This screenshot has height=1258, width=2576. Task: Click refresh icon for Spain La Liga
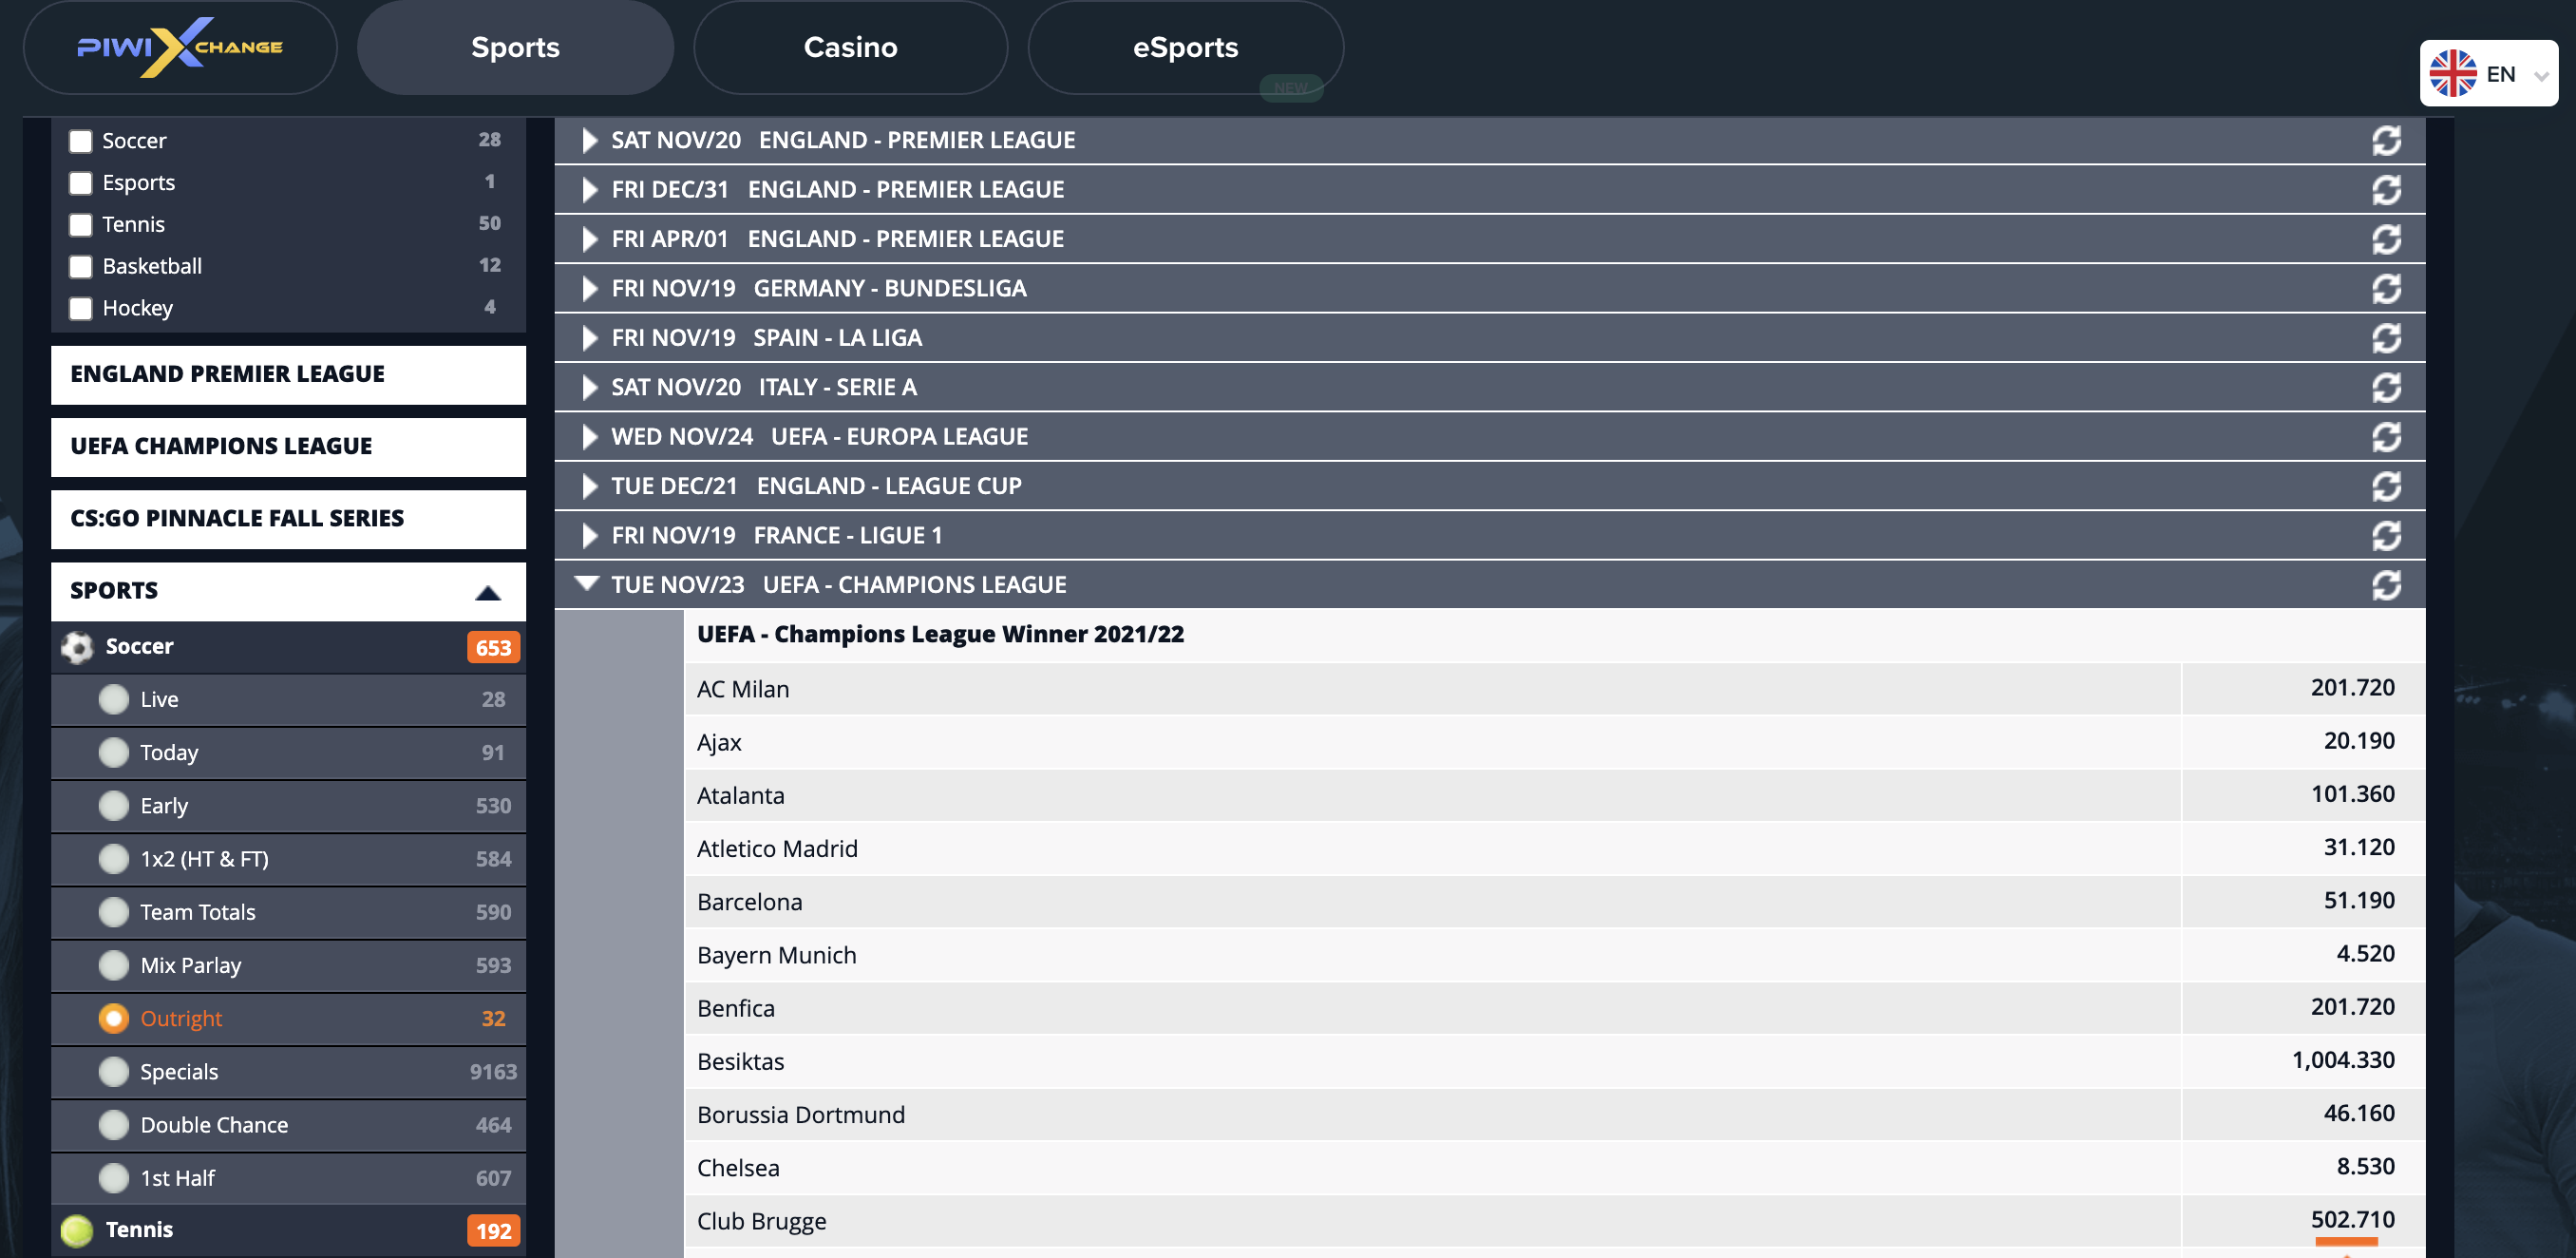2386,338
